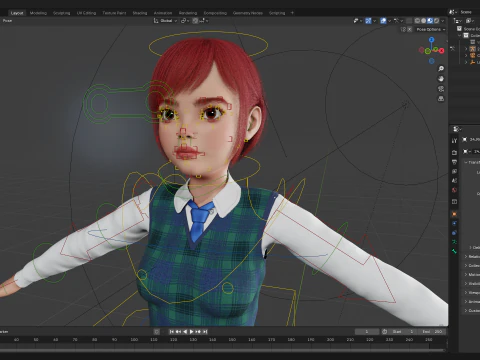This screenshot has width=480, height=360.
Task: Open the Rendering workspace tab
Action: pyautogui.click(x=188, y=13)
